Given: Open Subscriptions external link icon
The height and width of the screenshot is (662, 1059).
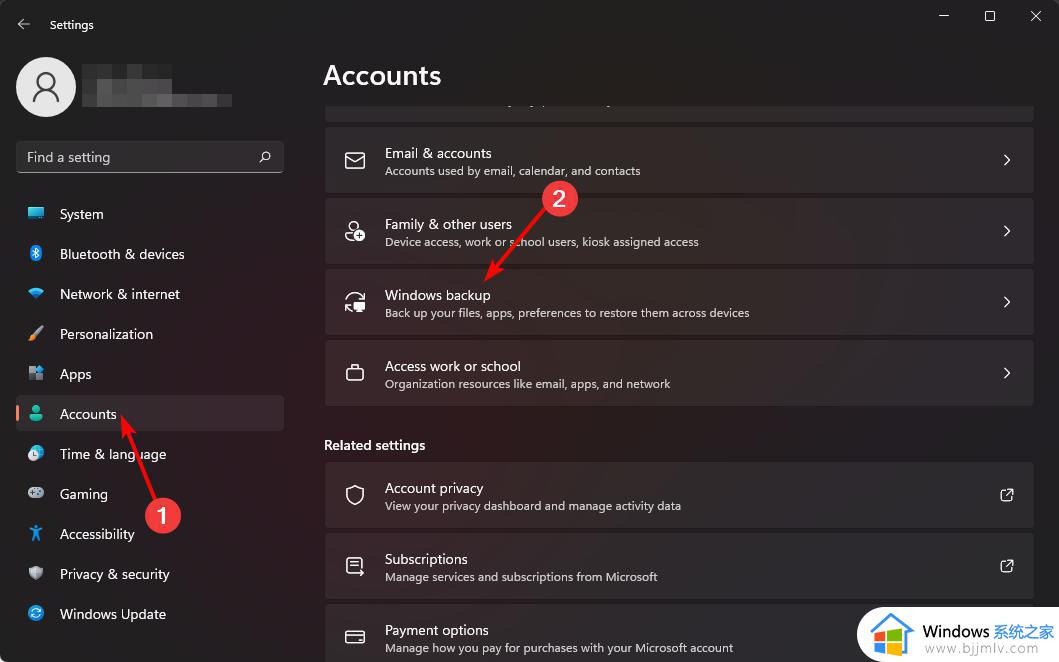Looking at the screenshot, I should (1006, 566).
